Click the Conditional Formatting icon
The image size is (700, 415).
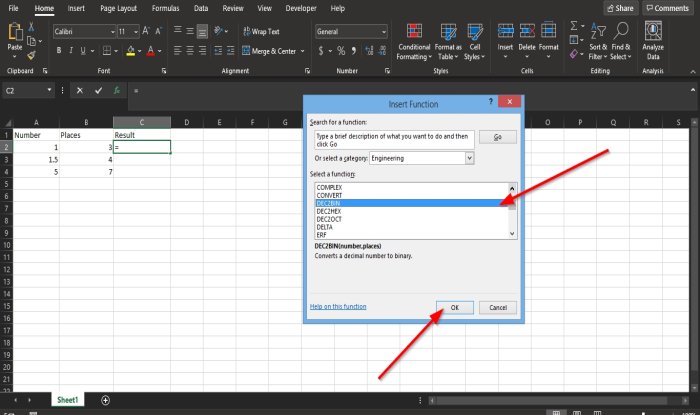tap(413, 32)
